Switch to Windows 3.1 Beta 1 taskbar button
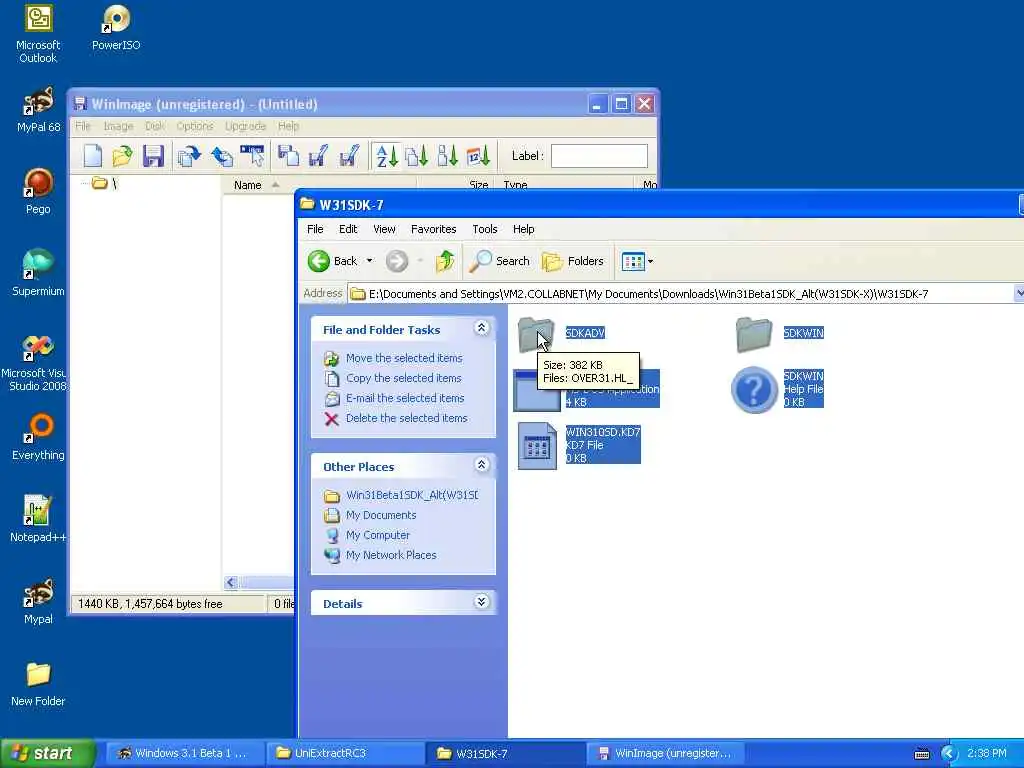This screenshot has height=768, width=1024. (x=183, y=753)
